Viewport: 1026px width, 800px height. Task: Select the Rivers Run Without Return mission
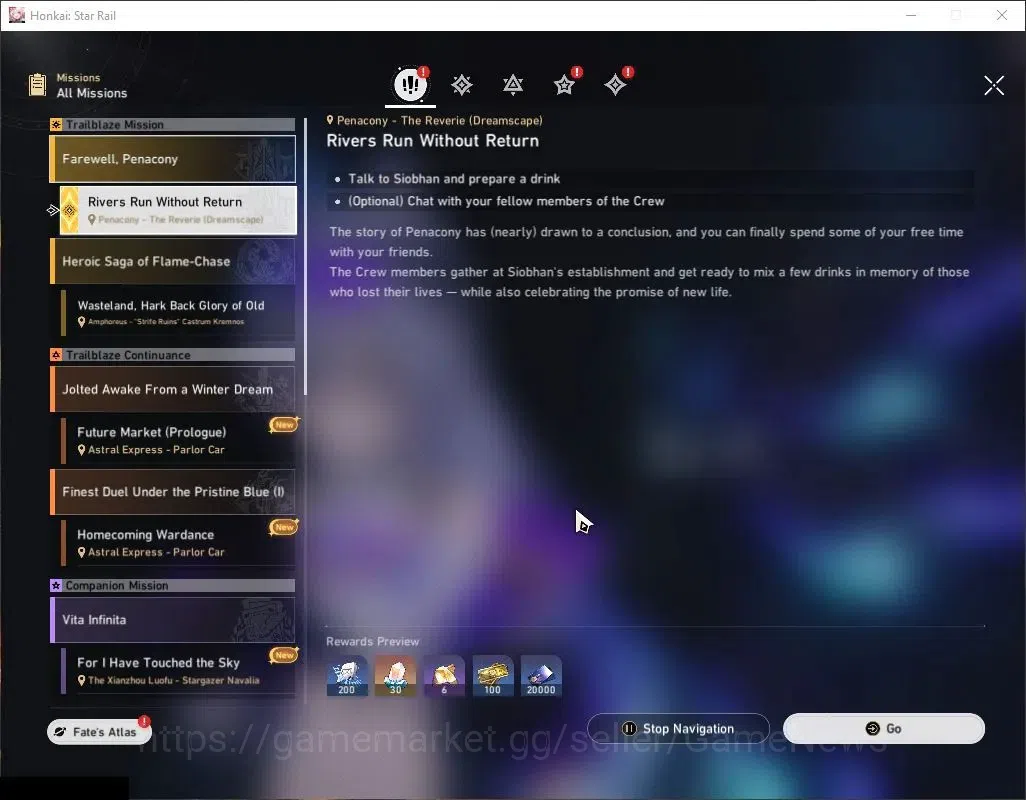click(178, 210)
